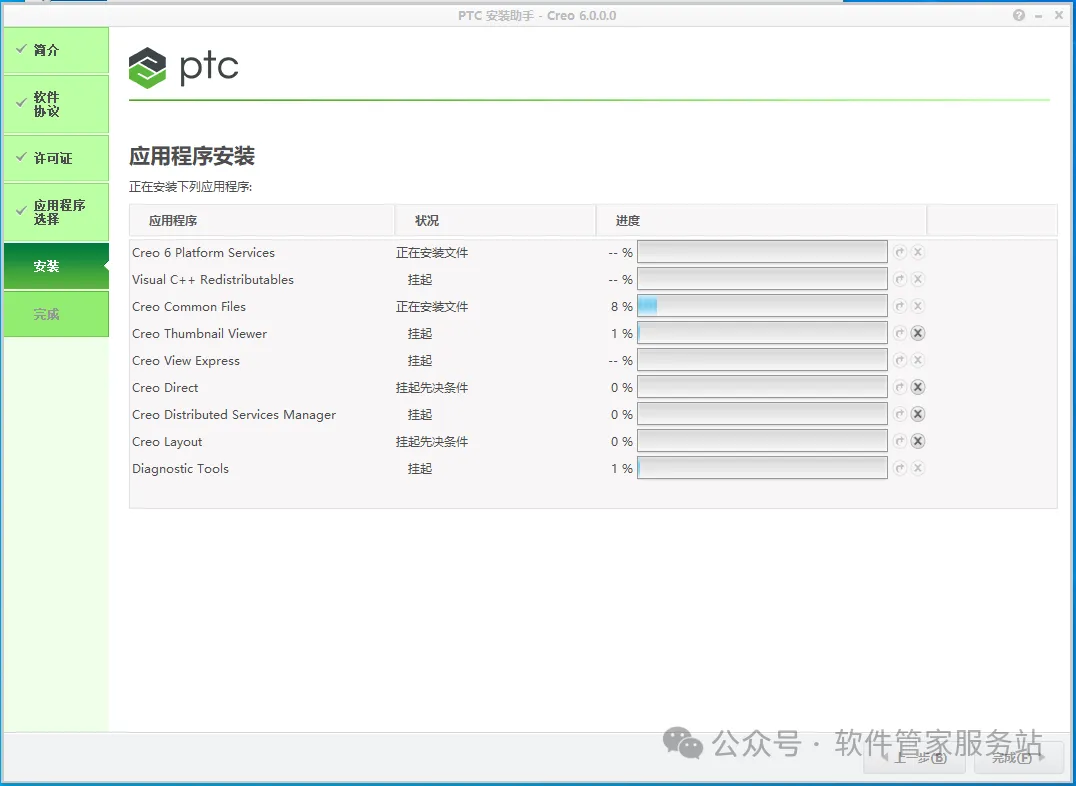Viewport: 1076px width, 786px height.
Task: Select the Diagnostic Tools row name
Action: pyautogui.click(x=180, y=468)
